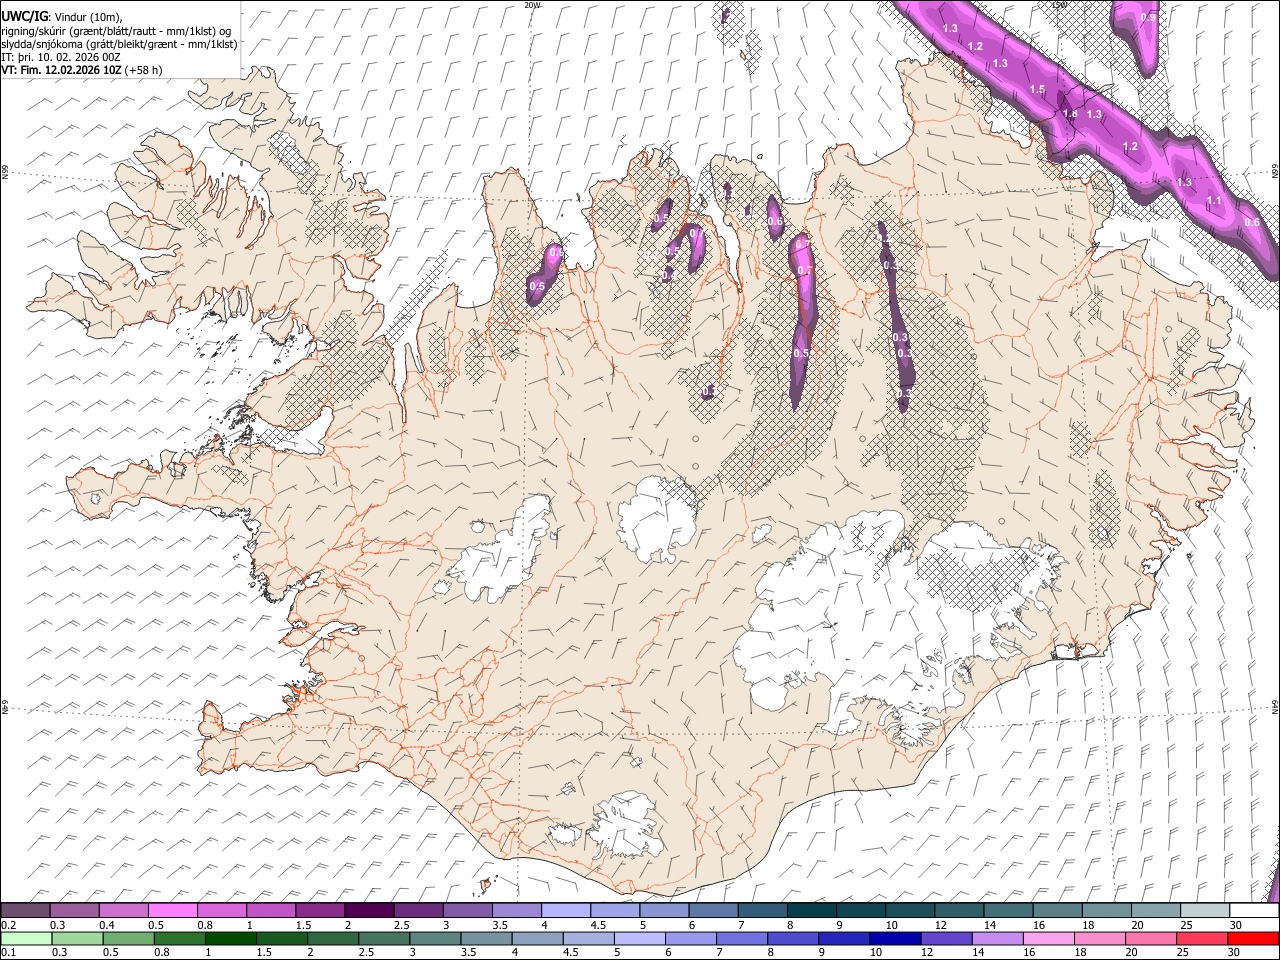The height and width of the screenshot is (960, 1280).
Task: Click the bright red lower swatch starting at 30
Action: pos(1253,938)
